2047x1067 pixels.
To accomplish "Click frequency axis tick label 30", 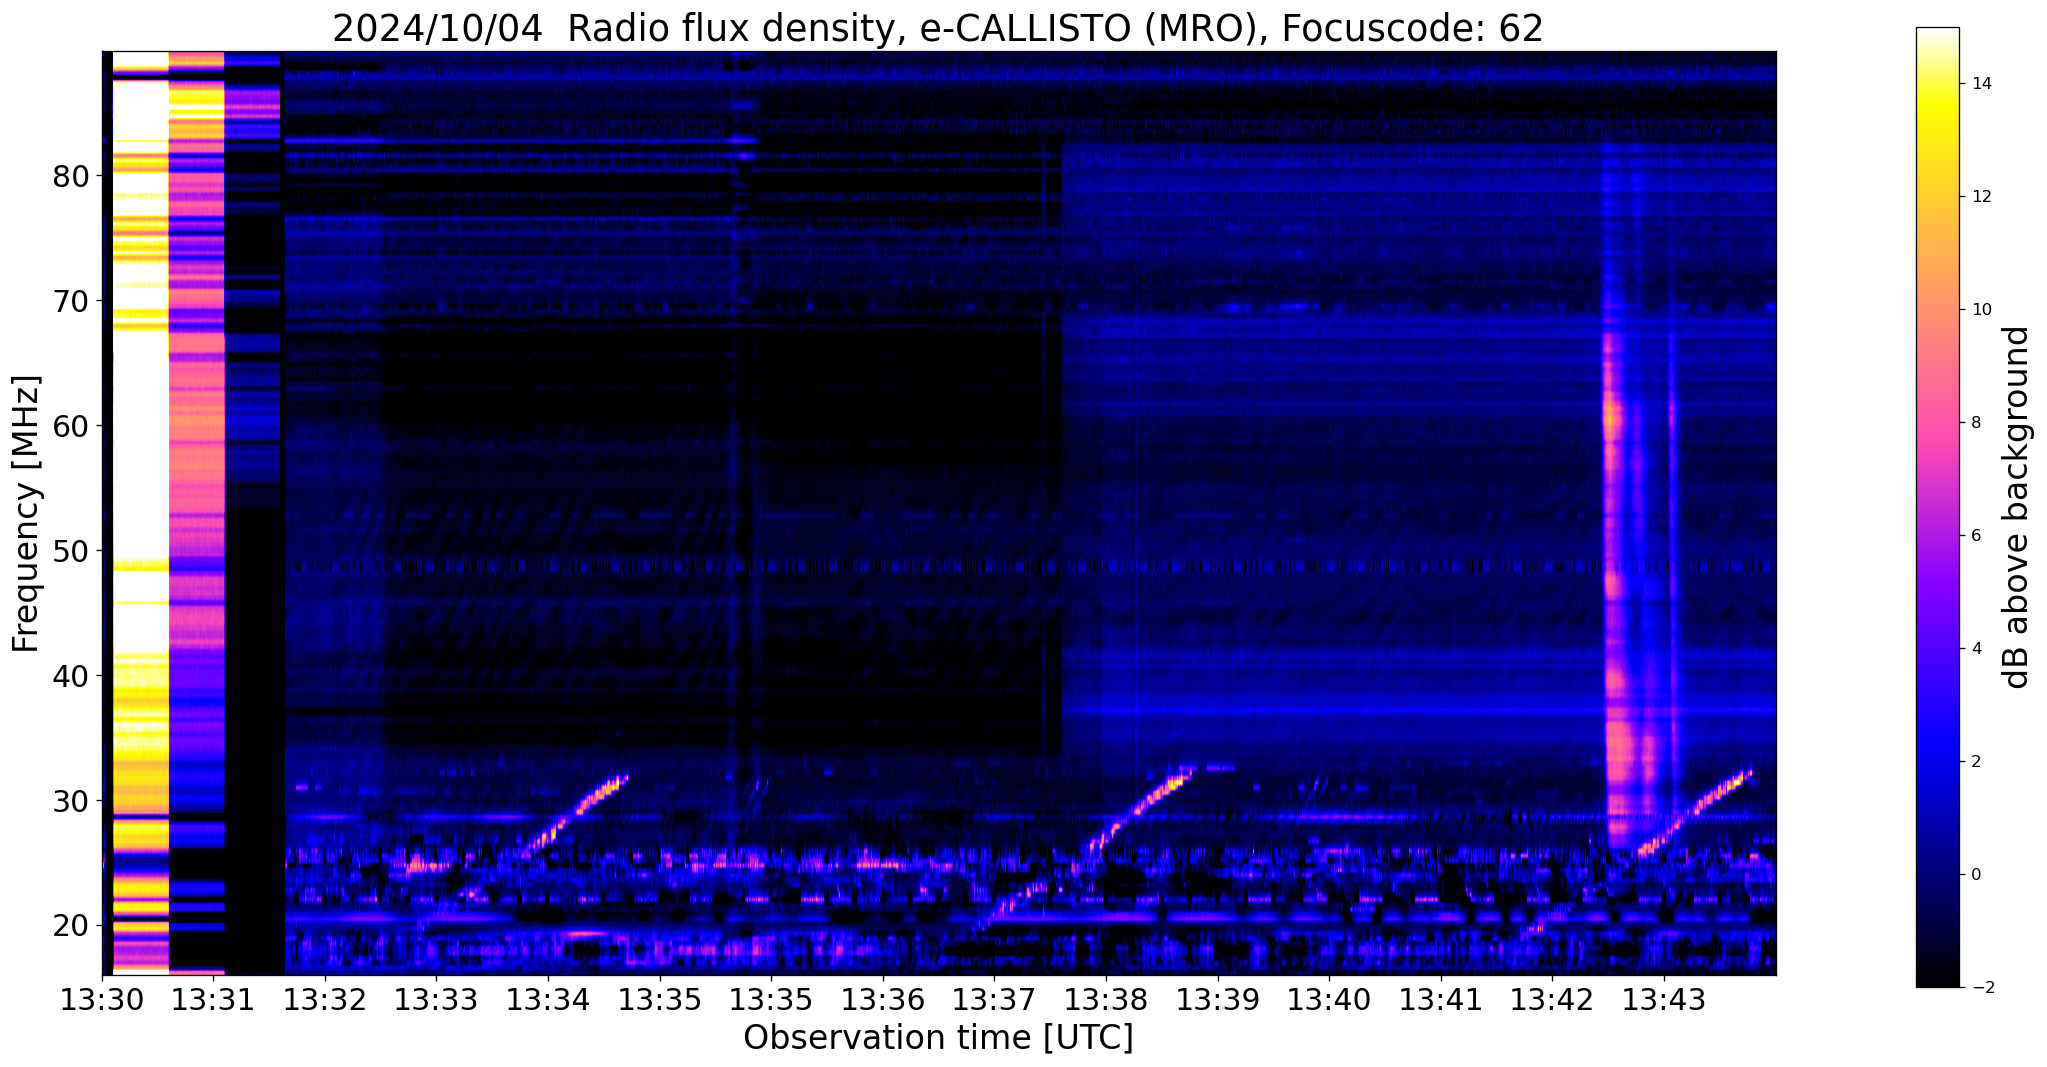I will 72,801.
